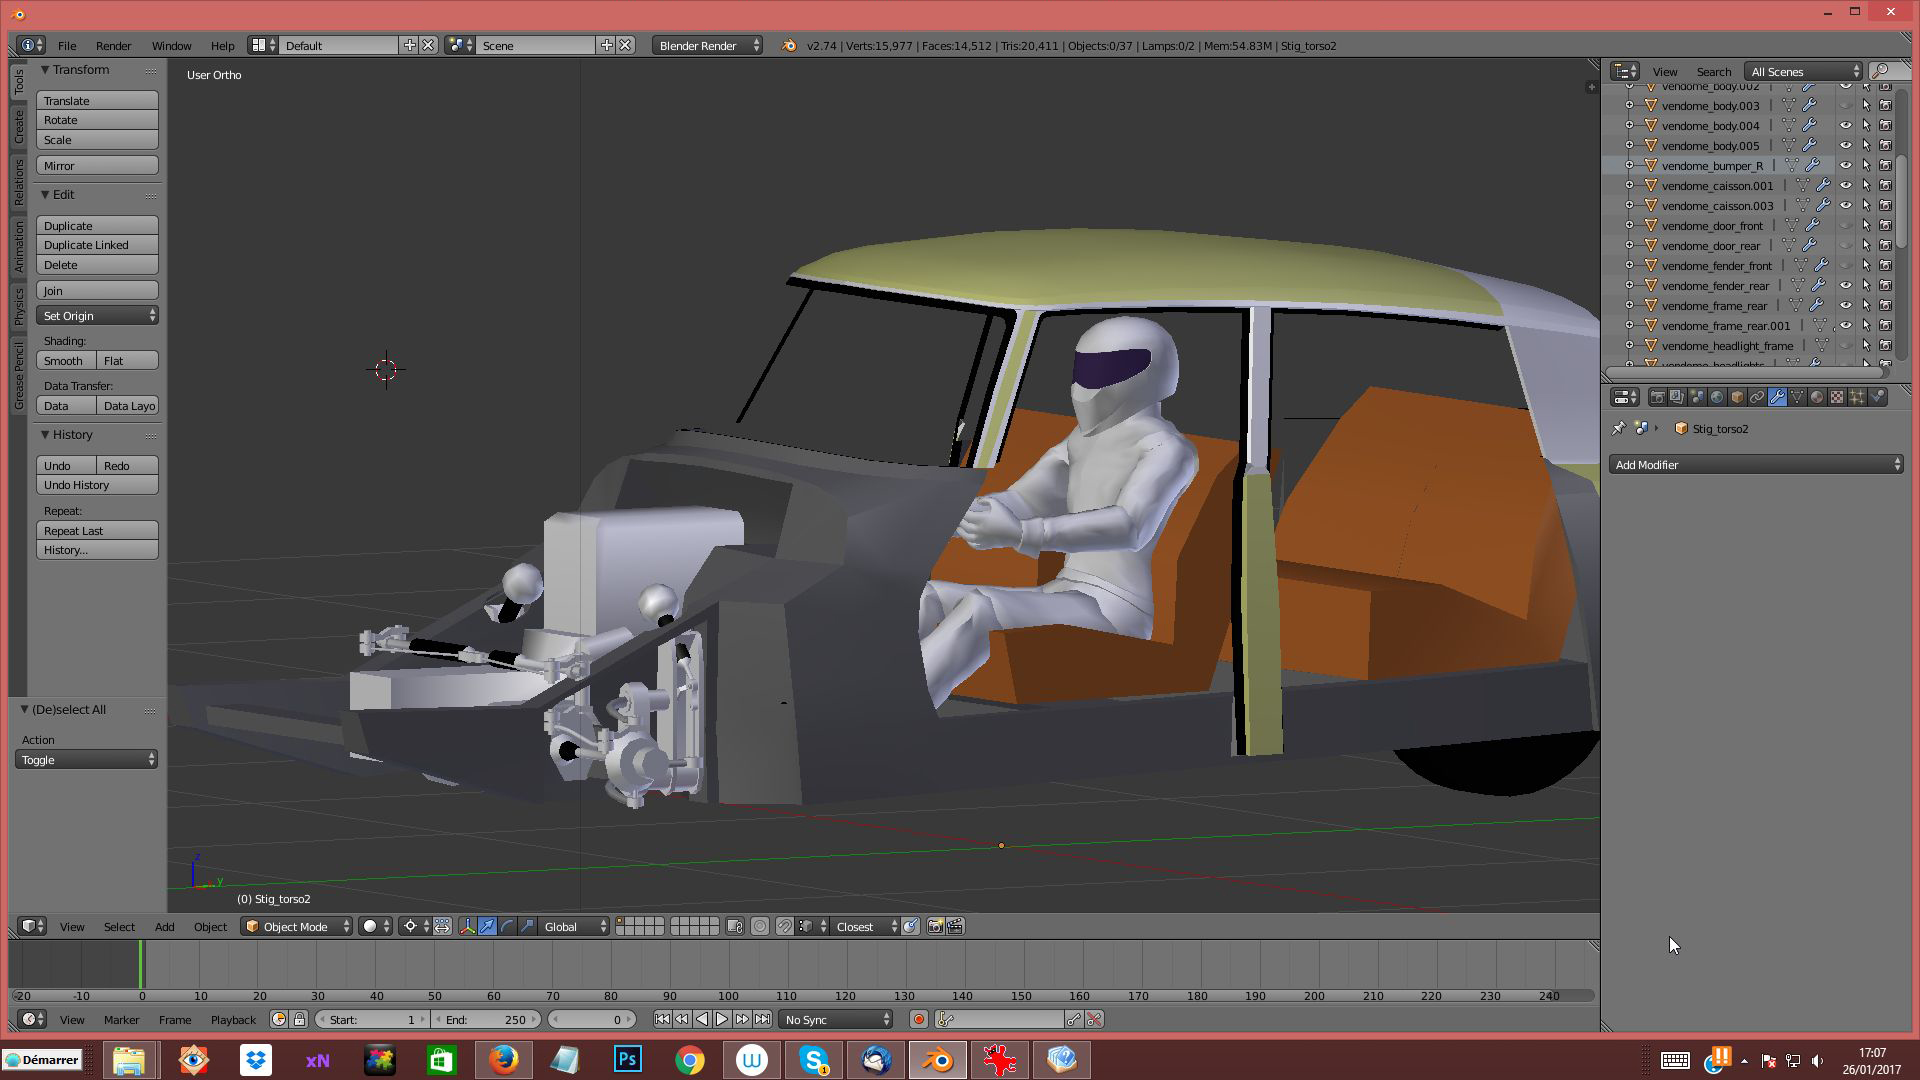
Task: Select the translate manipulator arrow icon
Action: 487,926
